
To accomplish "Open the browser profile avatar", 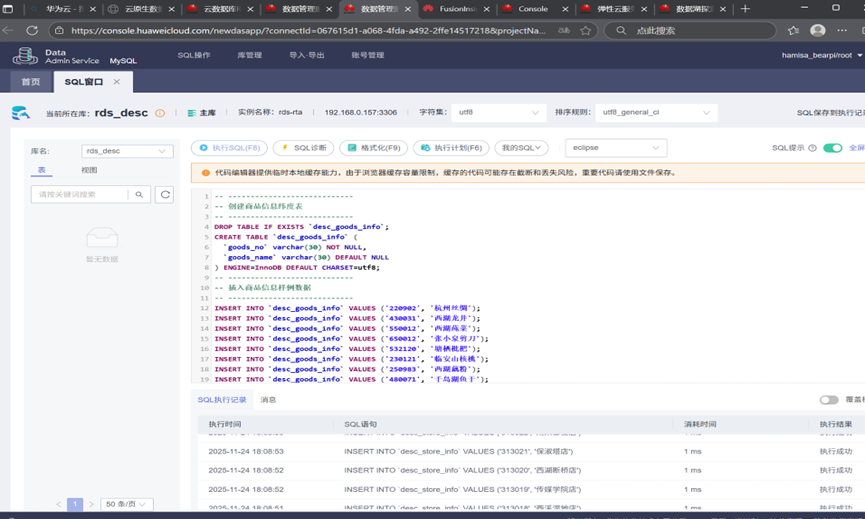I will [x=818, y=31].
